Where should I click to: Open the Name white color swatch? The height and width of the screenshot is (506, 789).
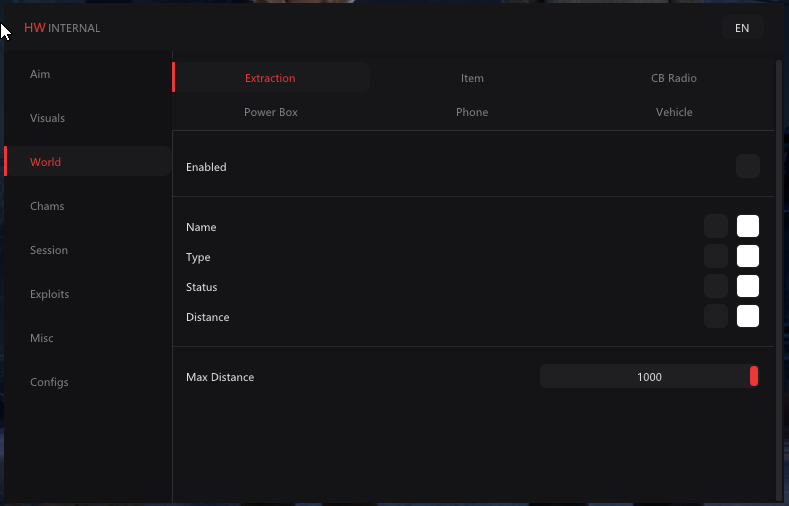(x=748, y=226)
